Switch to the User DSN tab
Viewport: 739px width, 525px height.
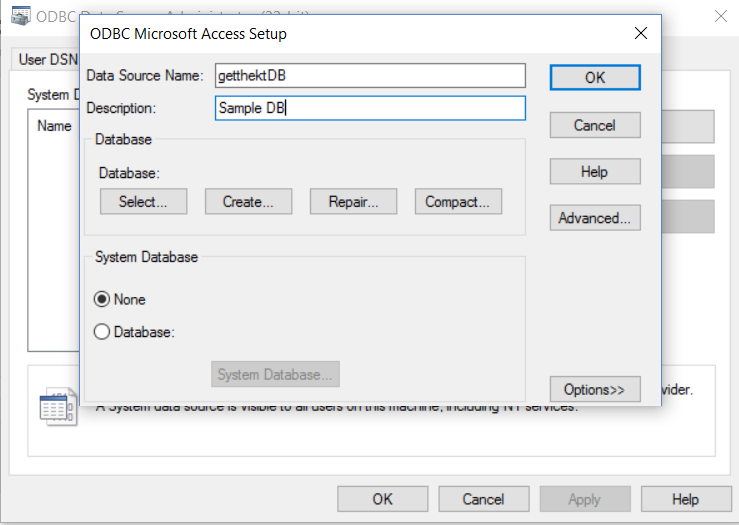tap(48, 59)
